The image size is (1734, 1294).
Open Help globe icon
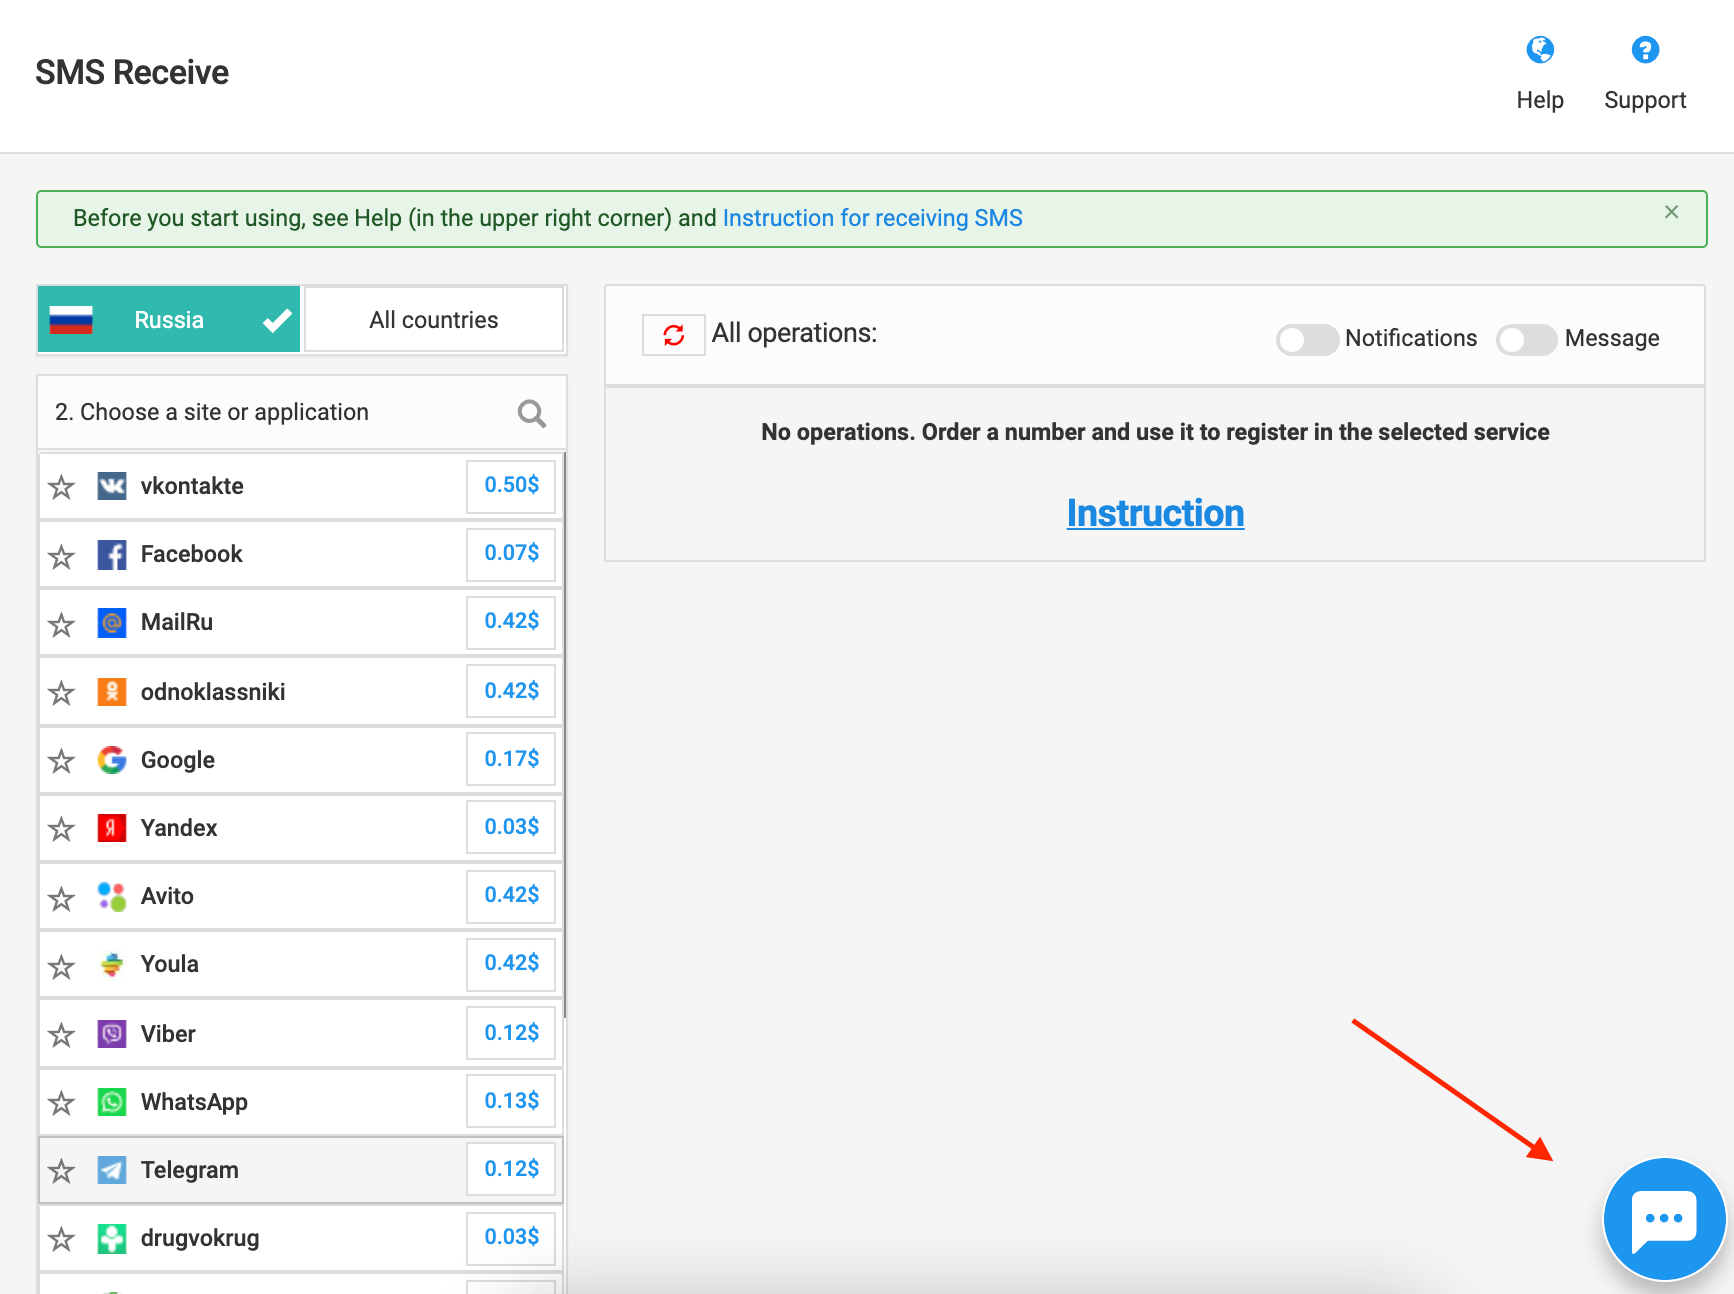[1539, 50]
